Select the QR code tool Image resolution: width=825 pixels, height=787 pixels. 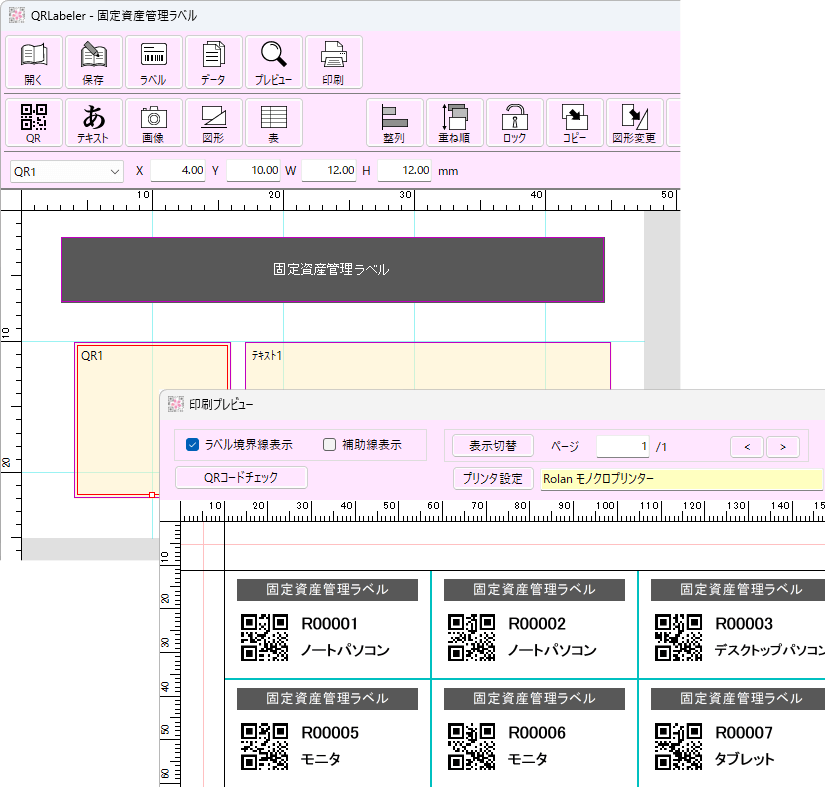pyautogui.click(x=33, y=122)
